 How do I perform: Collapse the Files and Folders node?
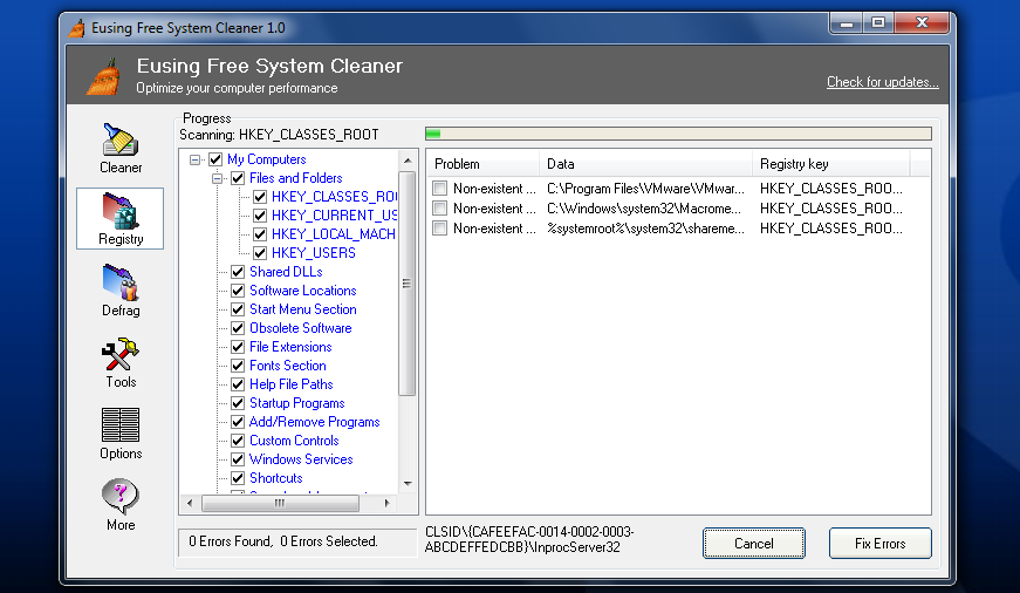pos(217,178)
